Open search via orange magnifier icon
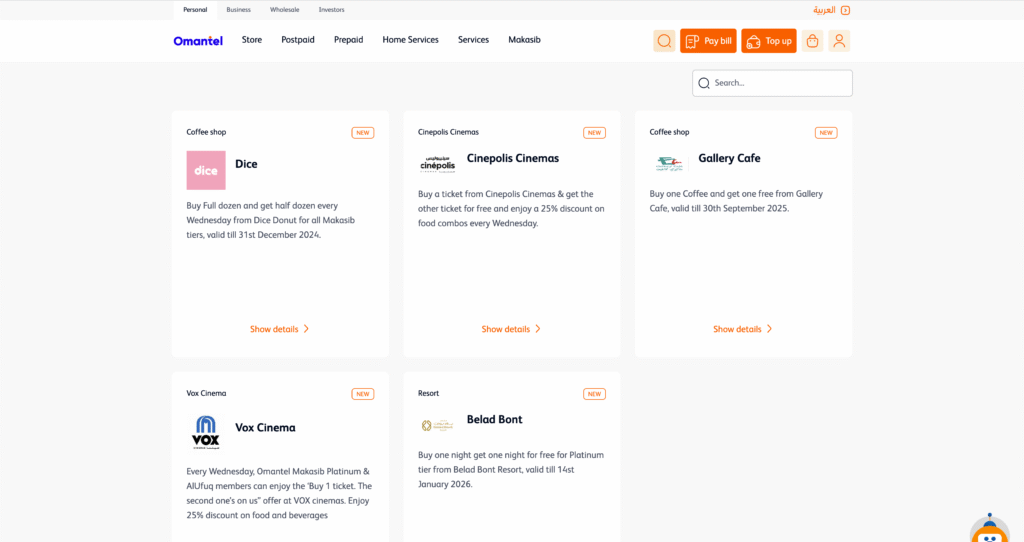This screenshot has height=542, width=1024. [x=664, y=41]
